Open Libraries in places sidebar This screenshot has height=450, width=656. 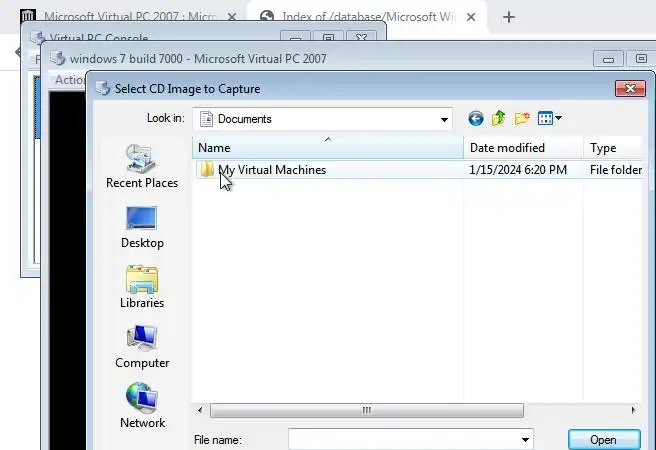click(x=142, y=287)
